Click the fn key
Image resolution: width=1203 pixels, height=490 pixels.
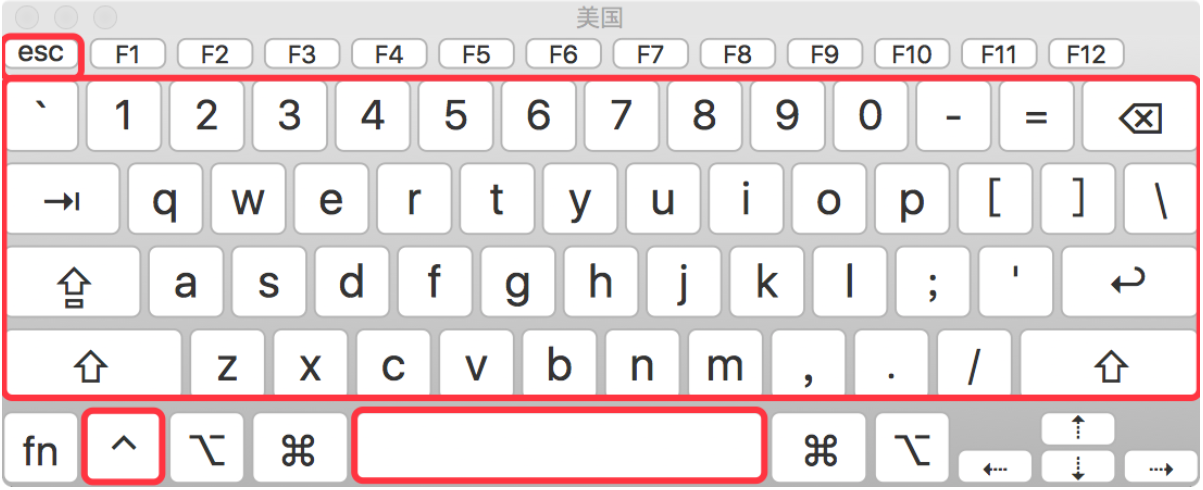click(x=41, y=448)
